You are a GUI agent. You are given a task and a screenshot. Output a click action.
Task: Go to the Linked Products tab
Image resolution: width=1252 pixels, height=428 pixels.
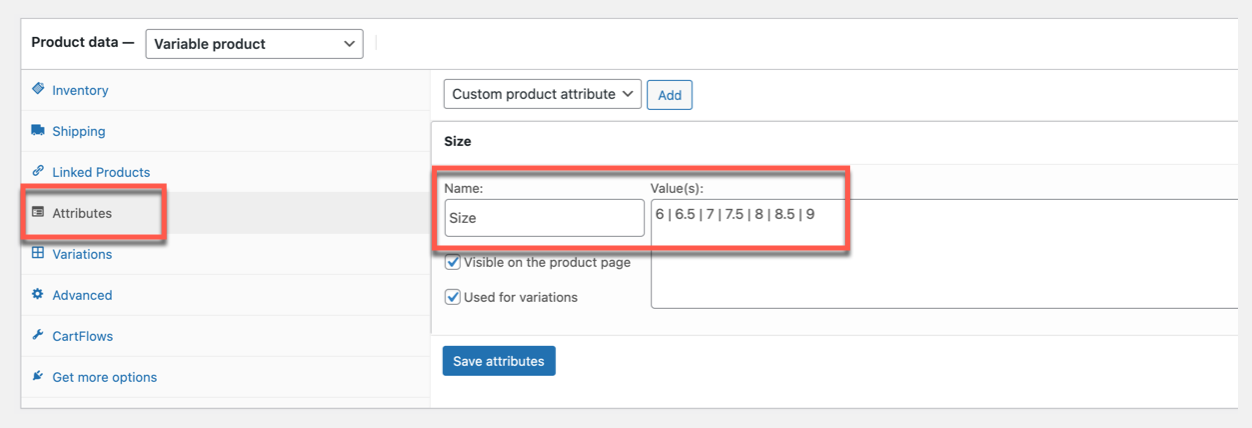[x=101, y=172]
